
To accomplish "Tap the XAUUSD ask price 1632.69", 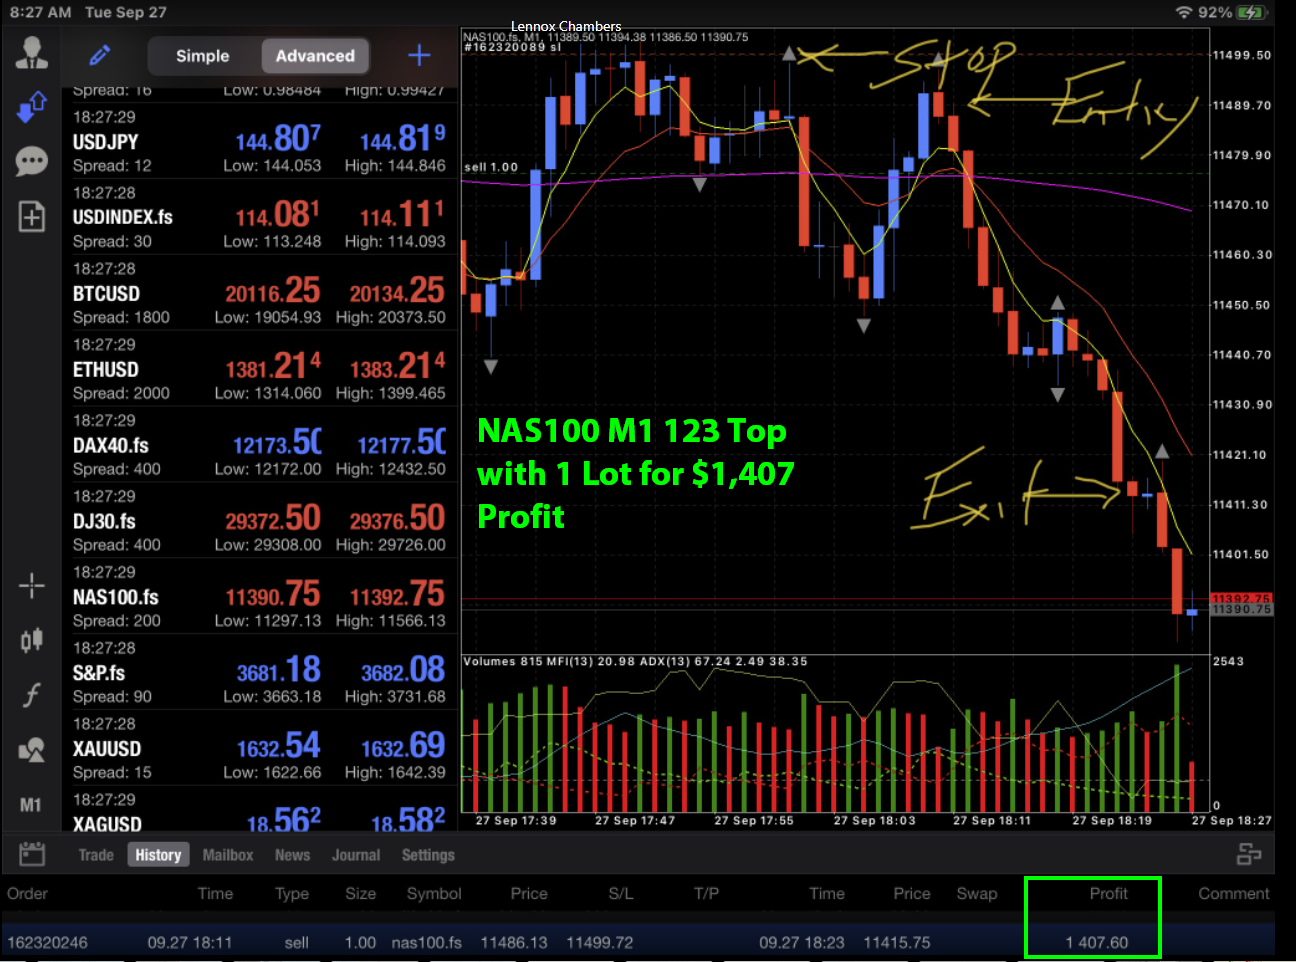I will [x=403, y=747].
